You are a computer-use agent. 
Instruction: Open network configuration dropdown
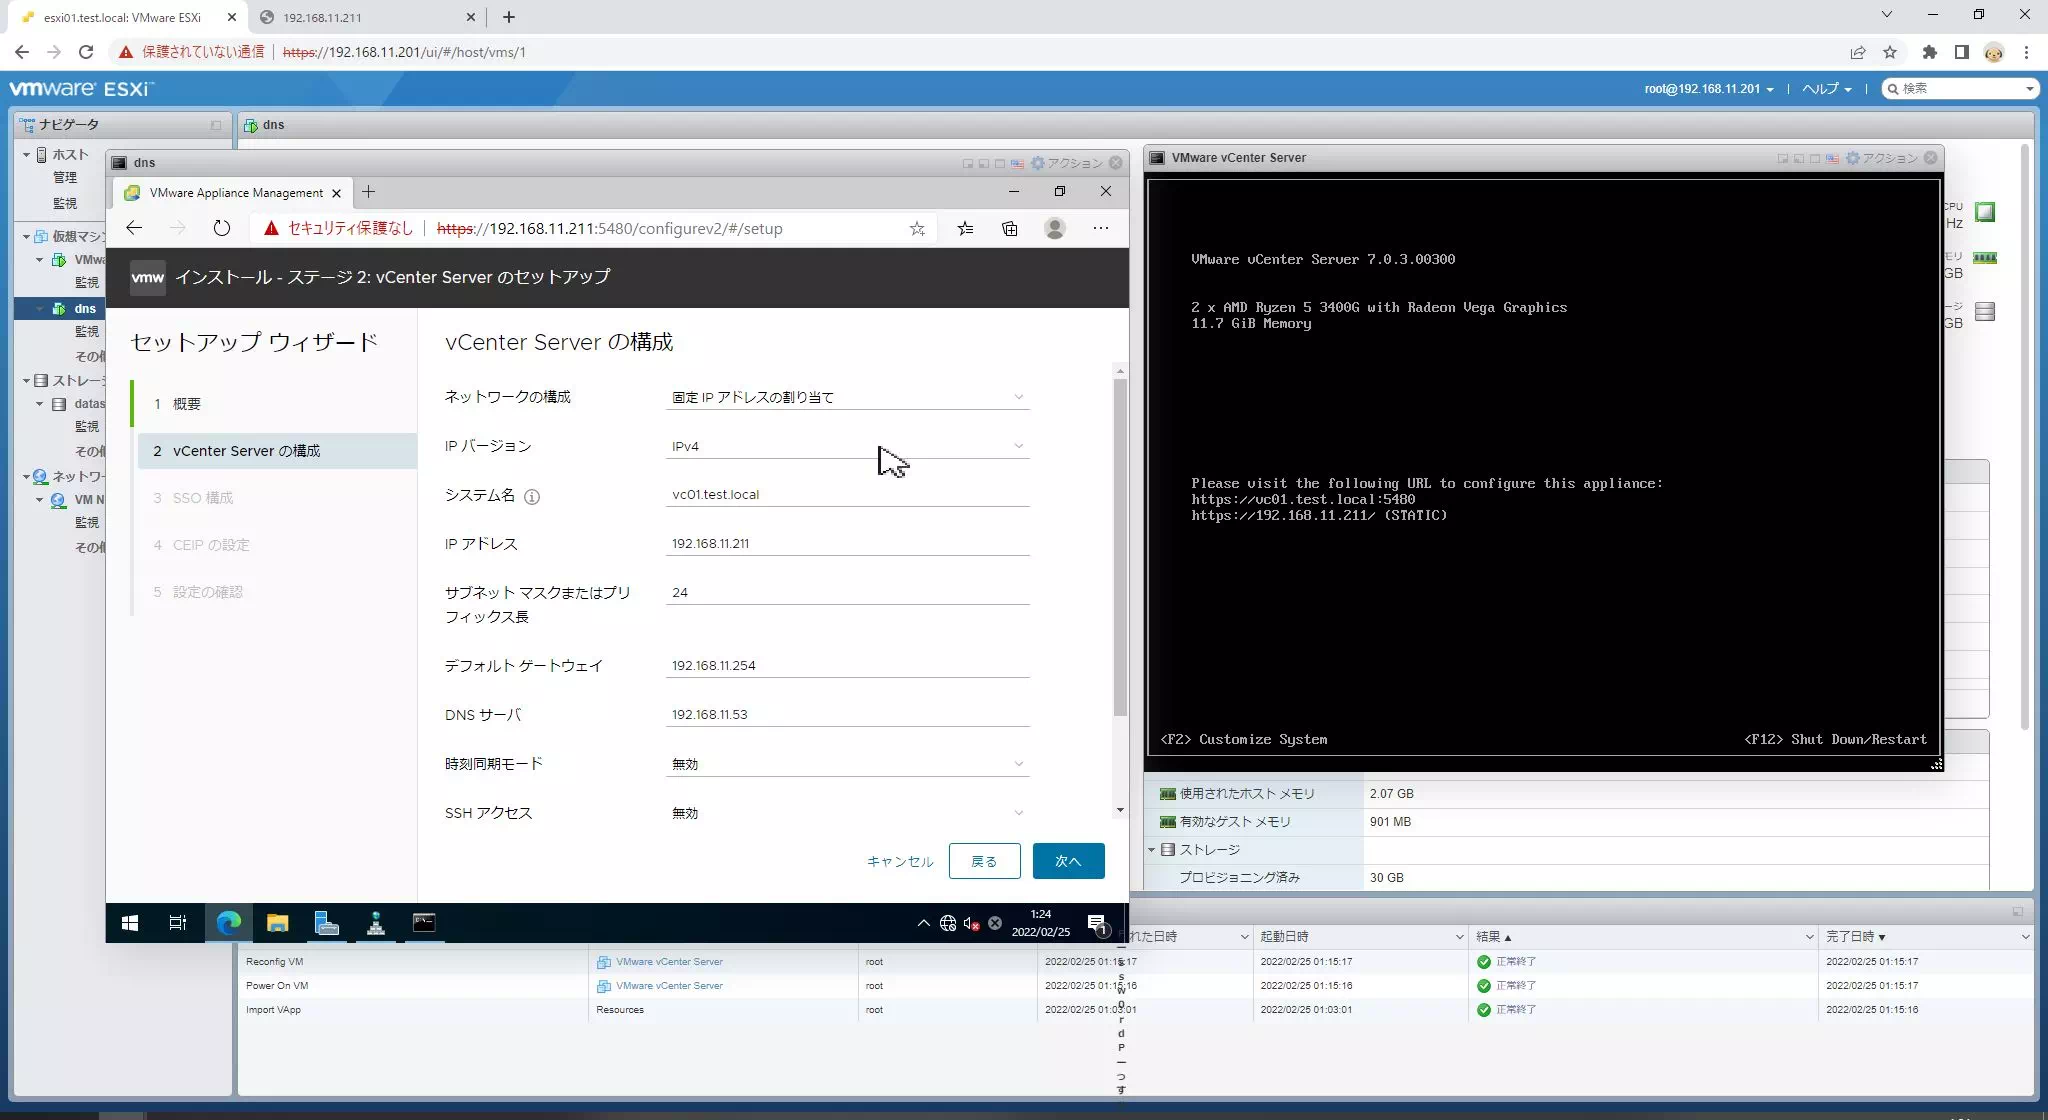(847, 397)
